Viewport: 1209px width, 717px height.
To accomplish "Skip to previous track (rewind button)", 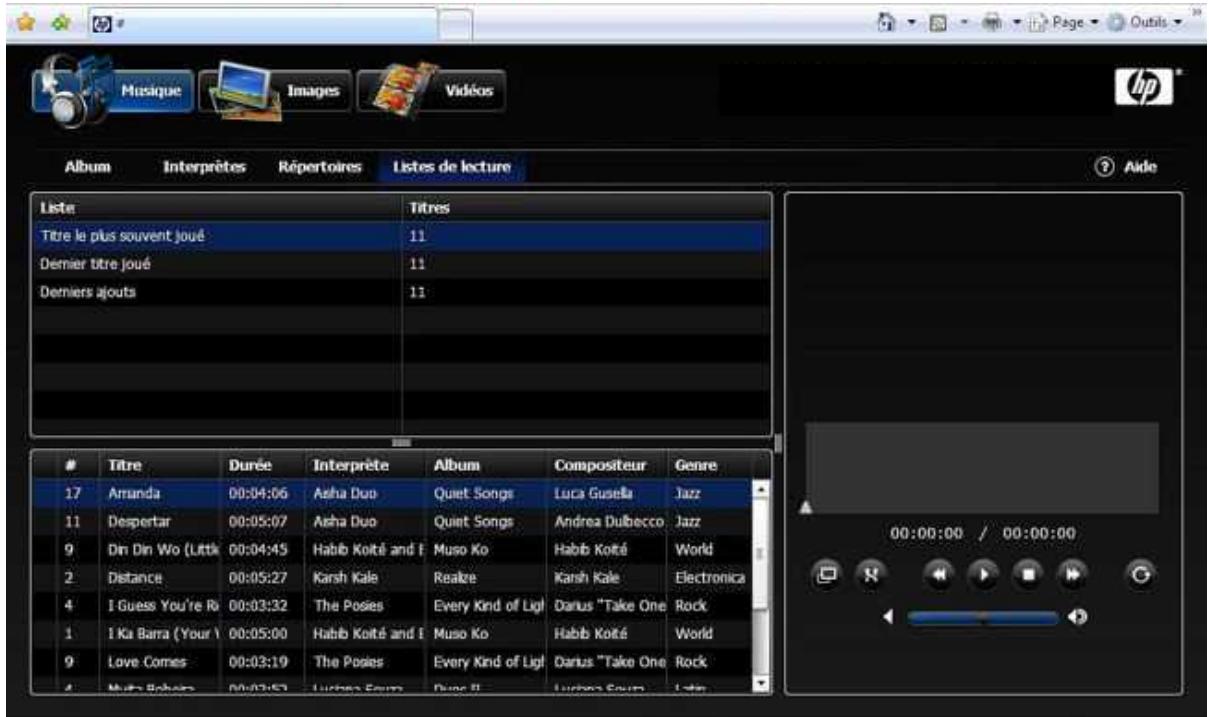I will pyautogui.click(x=941, y=575).
